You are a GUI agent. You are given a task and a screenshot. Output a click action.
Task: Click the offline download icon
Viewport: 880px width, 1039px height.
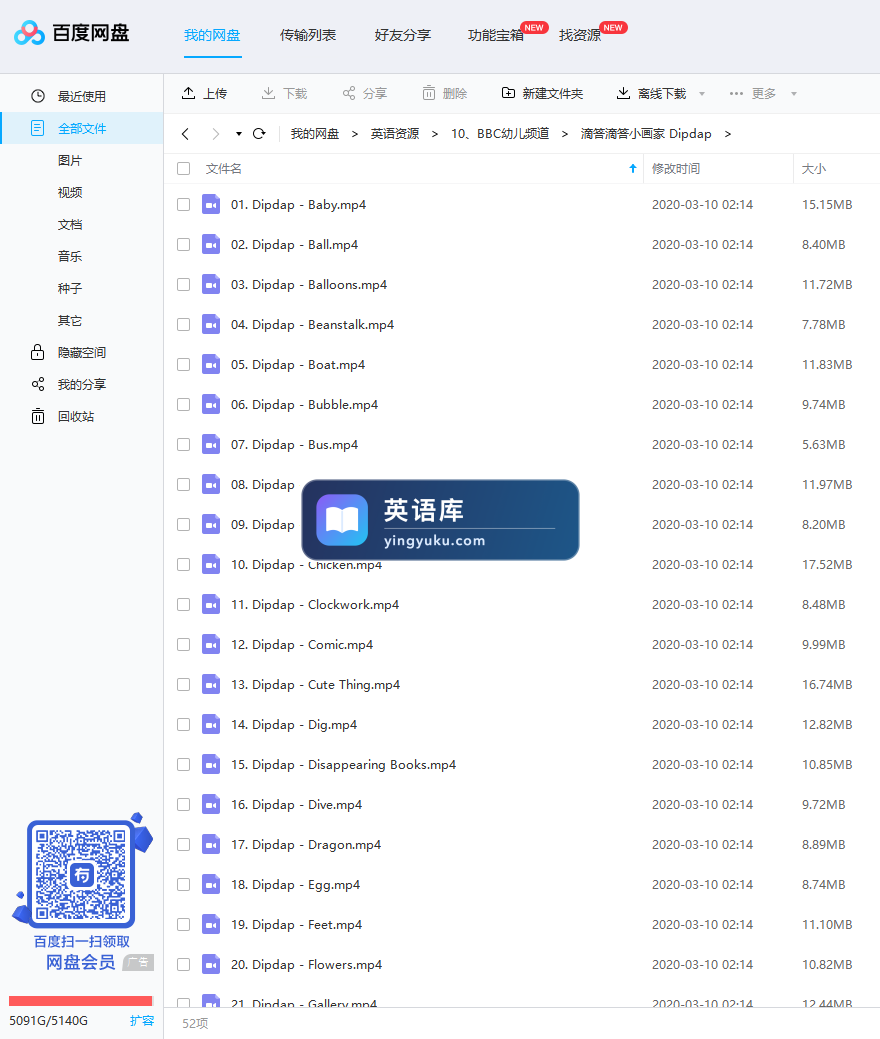click(x=624, y=93)
